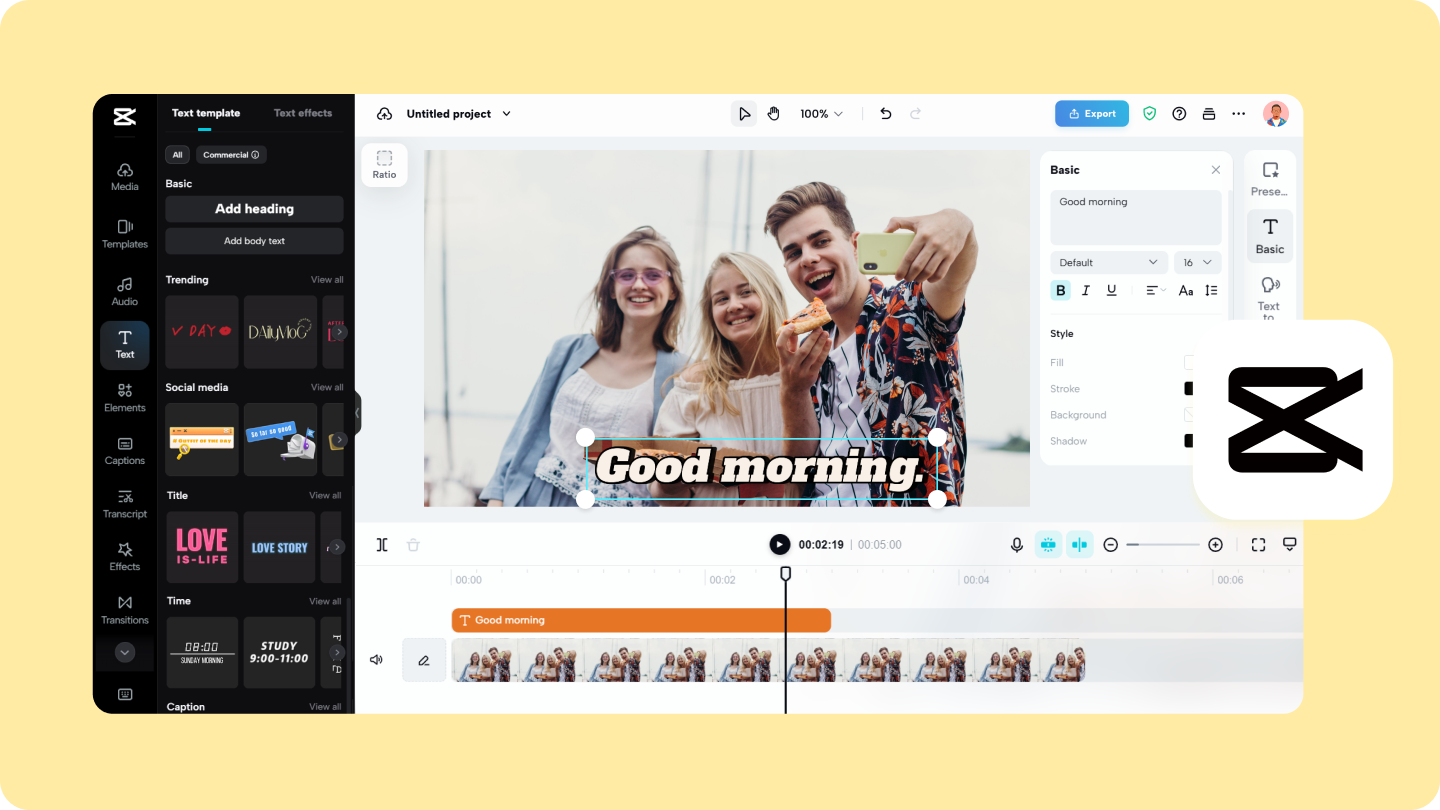The height and width of the screenshot is (810, 1440).
Task: Click the CapCut home logo in the sidebar
Action: [x=125, y=117]
